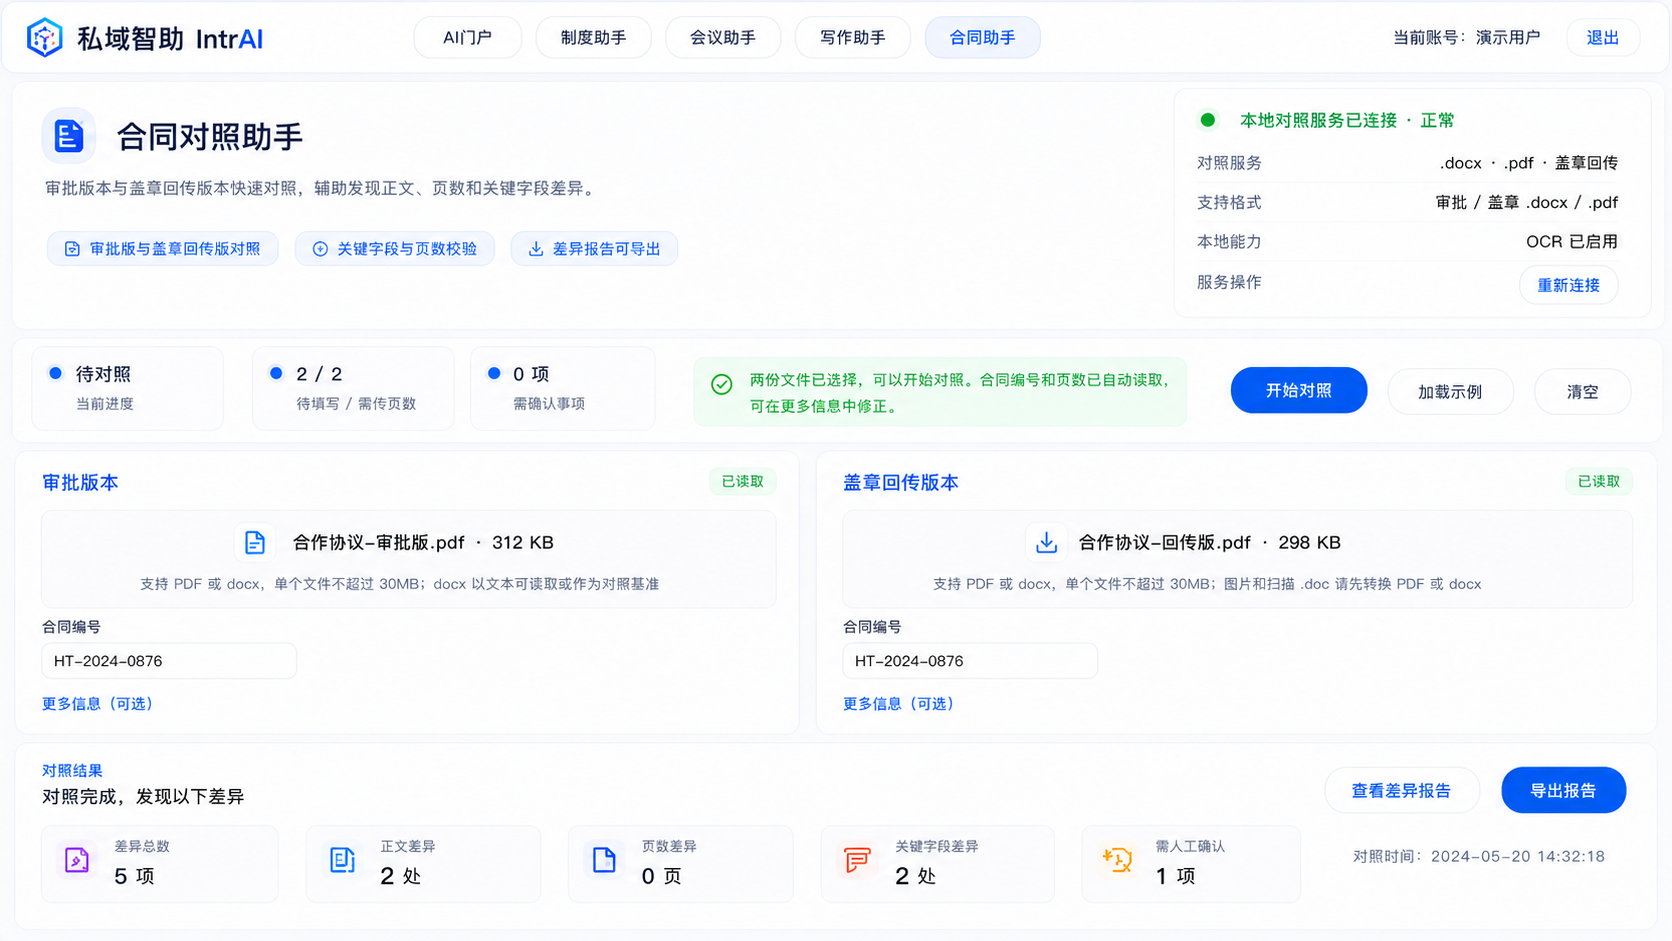This screenshot has width=1672, height=941.
Task: Click the 需人工确认 1 项 card
Action: pos(1191,864)
